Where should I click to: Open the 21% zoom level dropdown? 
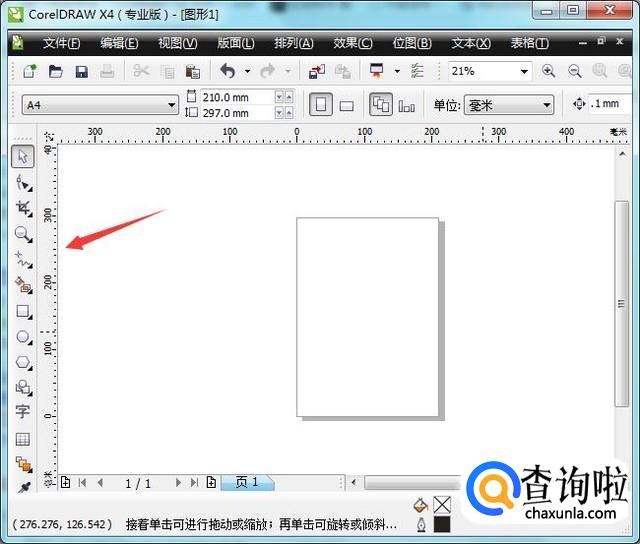point(524,72)
